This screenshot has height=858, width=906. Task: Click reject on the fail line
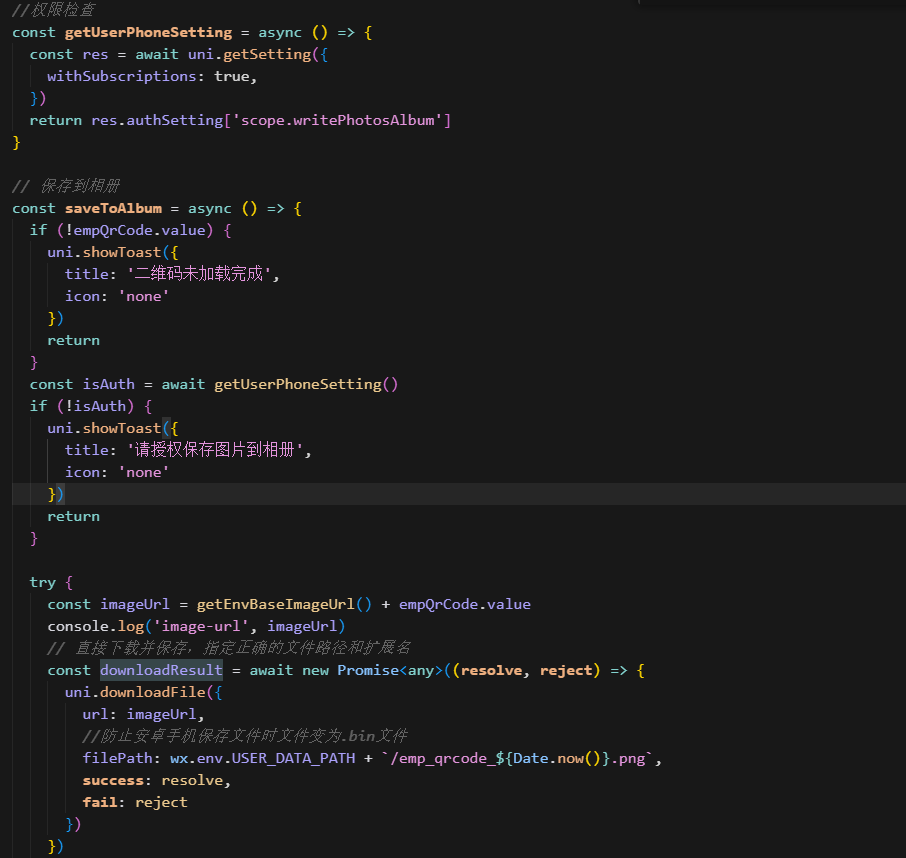click(x=161, y=802)
